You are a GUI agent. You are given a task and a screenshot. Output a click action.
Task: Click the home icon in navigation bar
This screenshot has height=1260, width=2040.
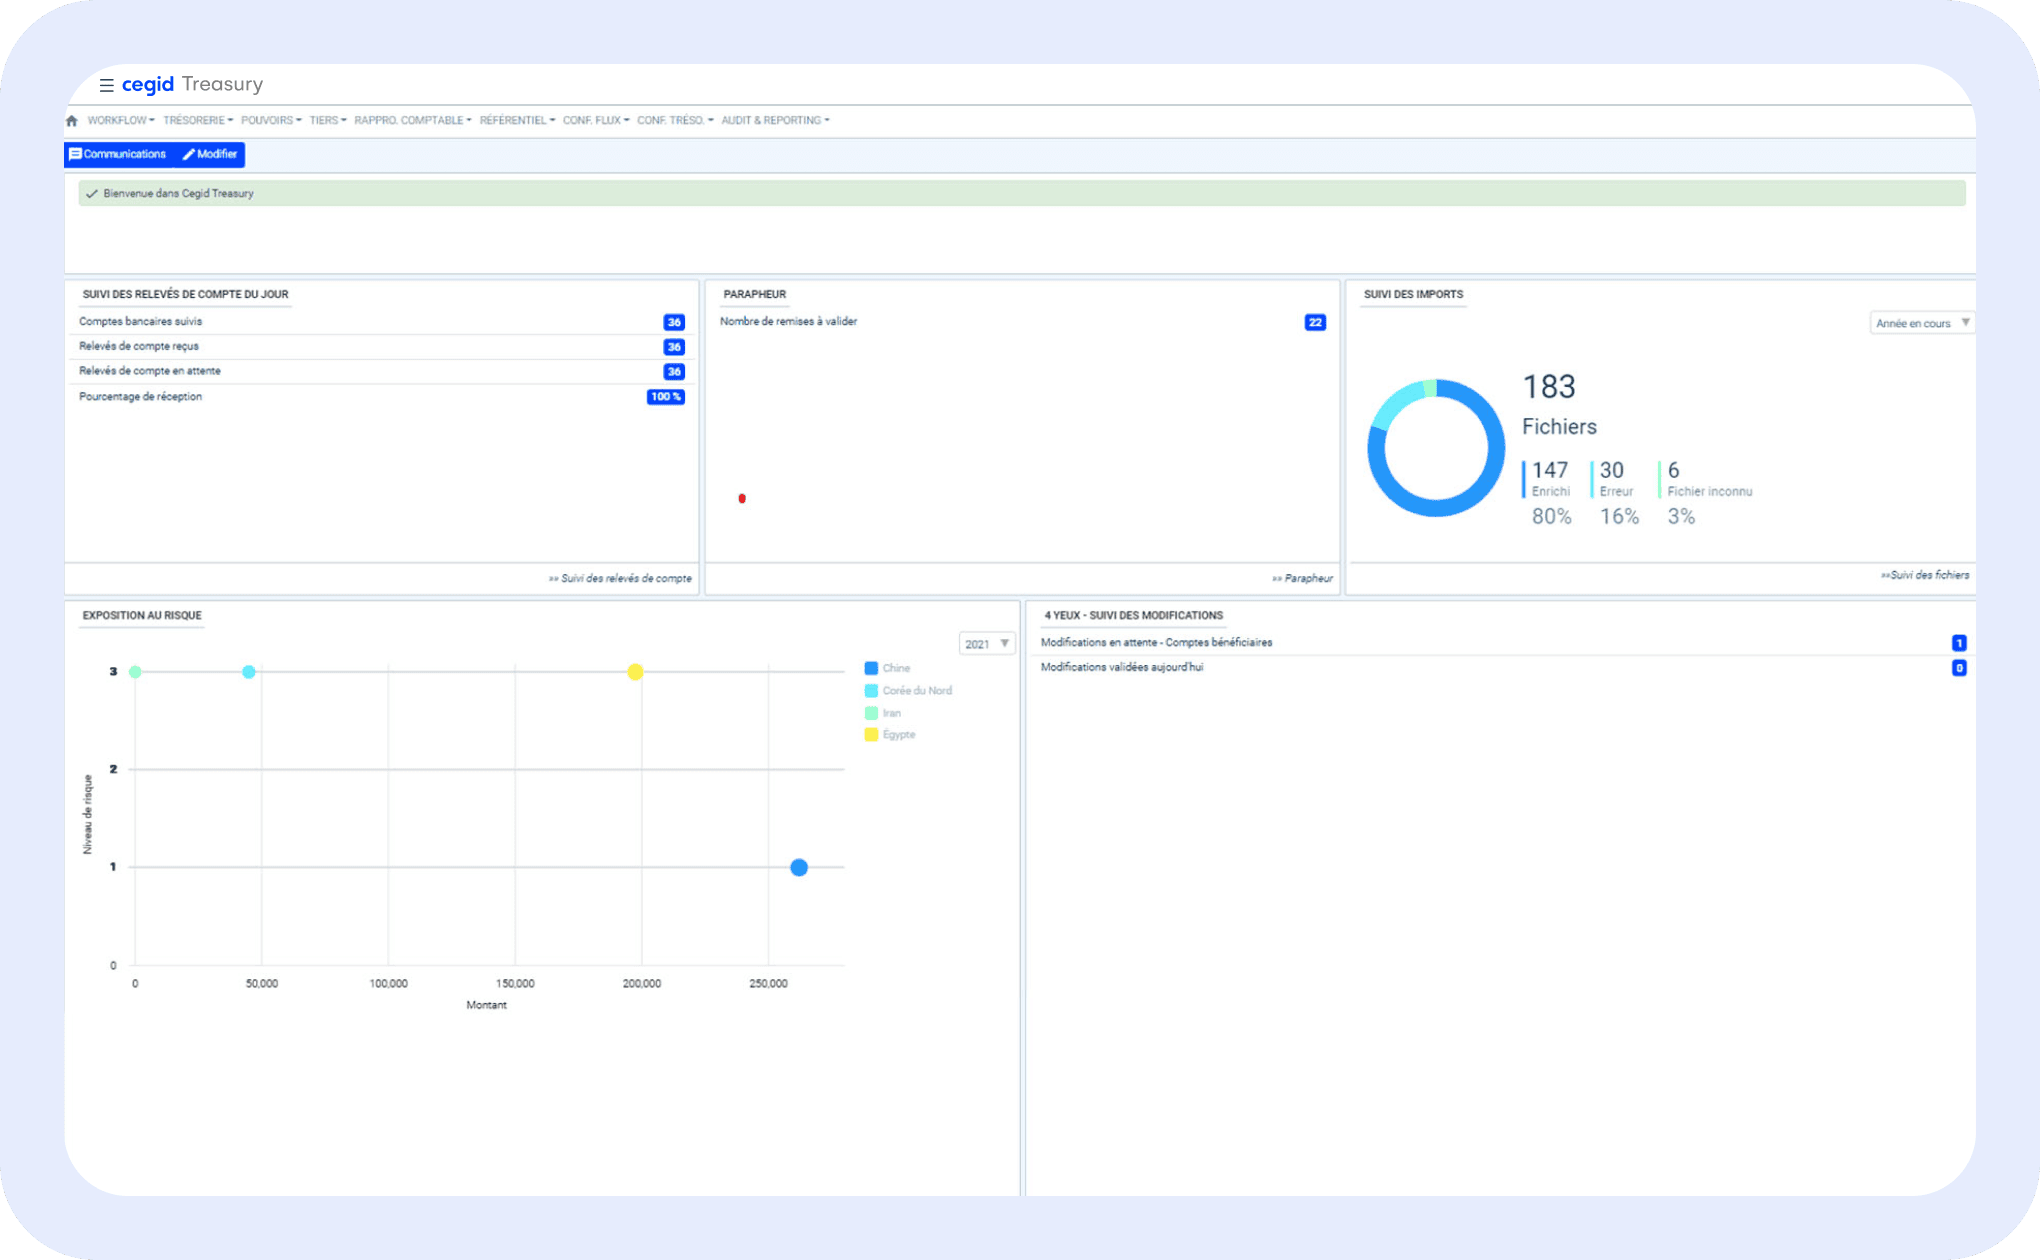[72, 121]
